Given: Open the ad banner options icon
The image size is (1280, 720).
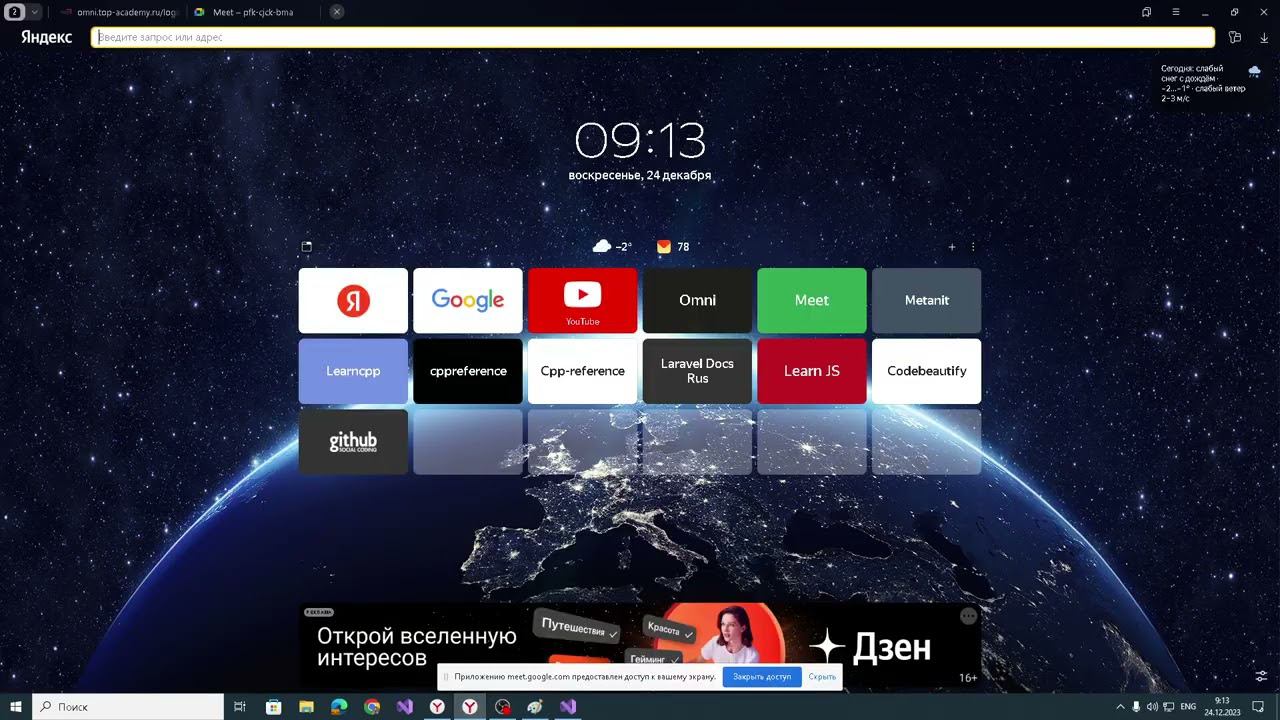Looking at the screenshot, I should coord(968,616).
